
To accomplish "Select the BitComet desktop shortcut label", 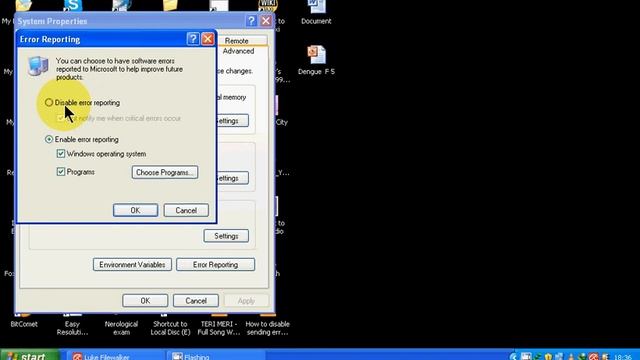I will tap(24, 324).
